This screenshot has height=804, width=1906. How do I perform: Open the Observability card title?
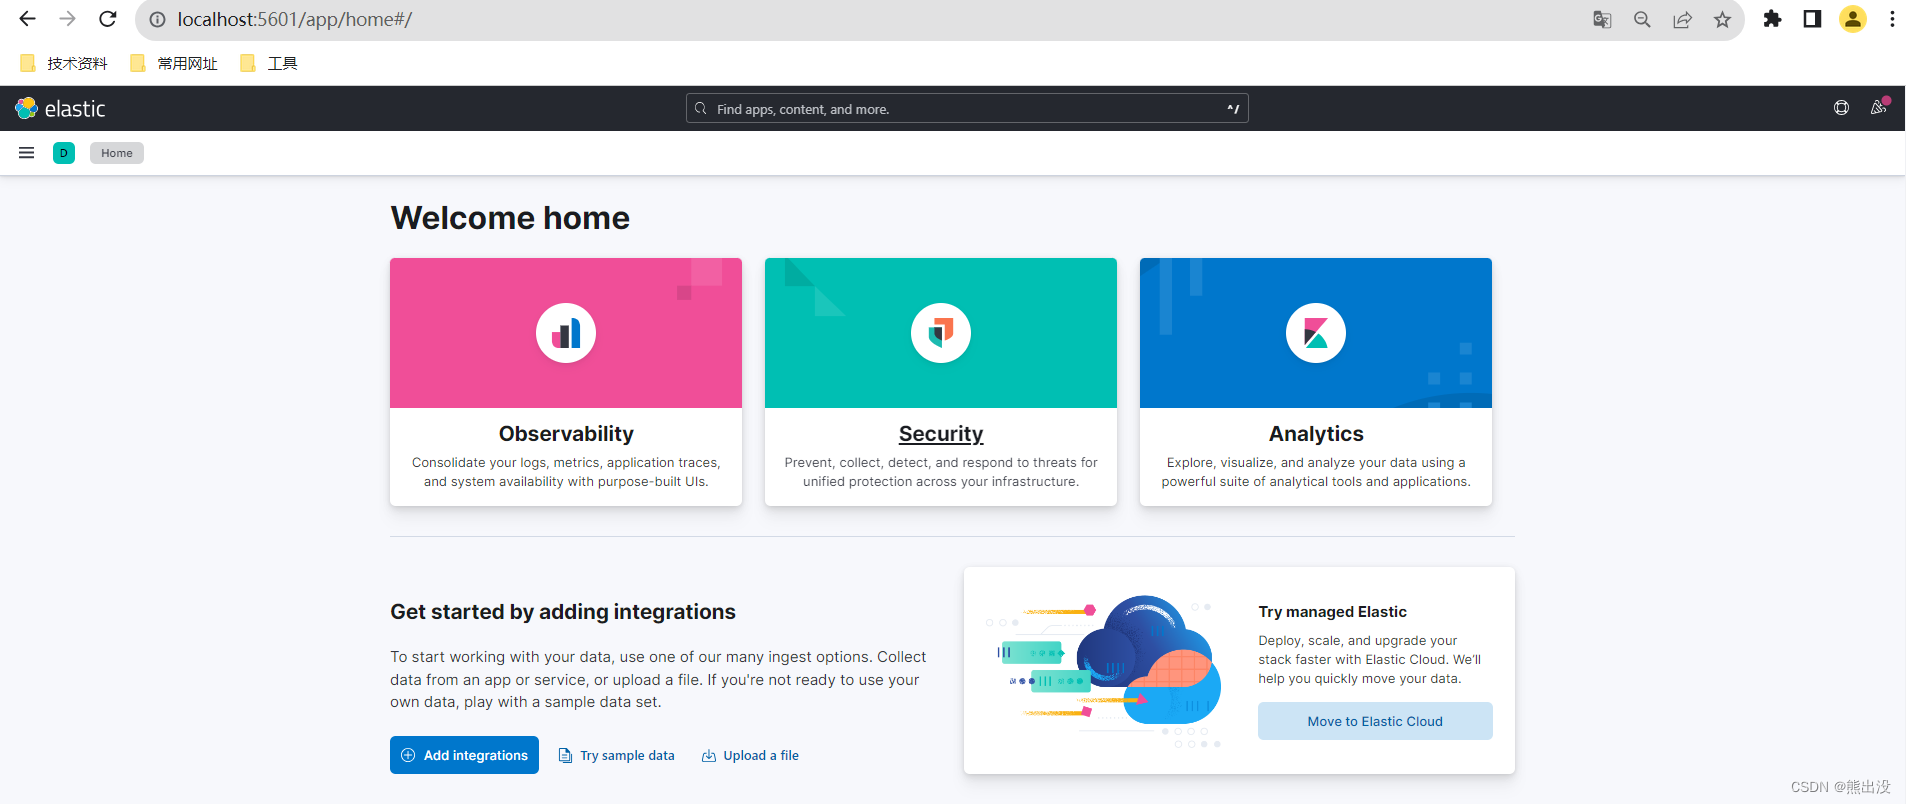point(566,433)
